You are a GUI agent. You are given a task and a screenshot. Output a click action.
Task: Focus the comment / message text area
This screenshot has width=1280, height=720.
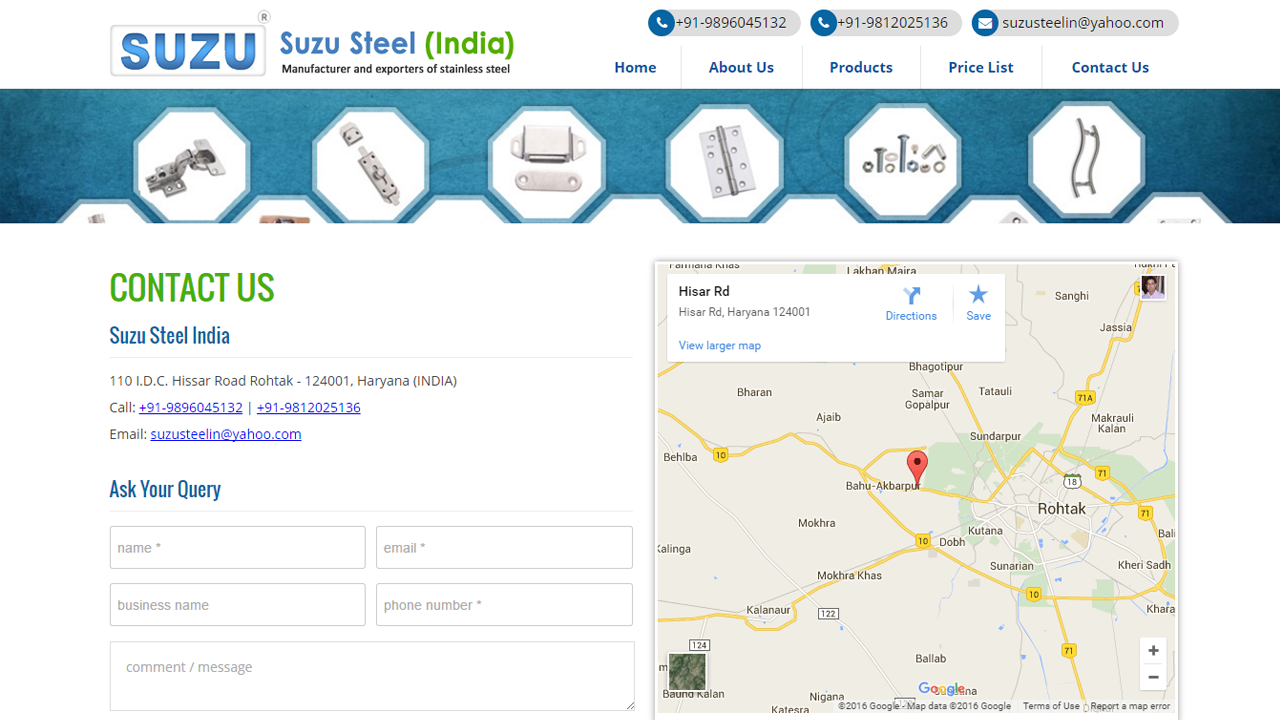(372, 676)
